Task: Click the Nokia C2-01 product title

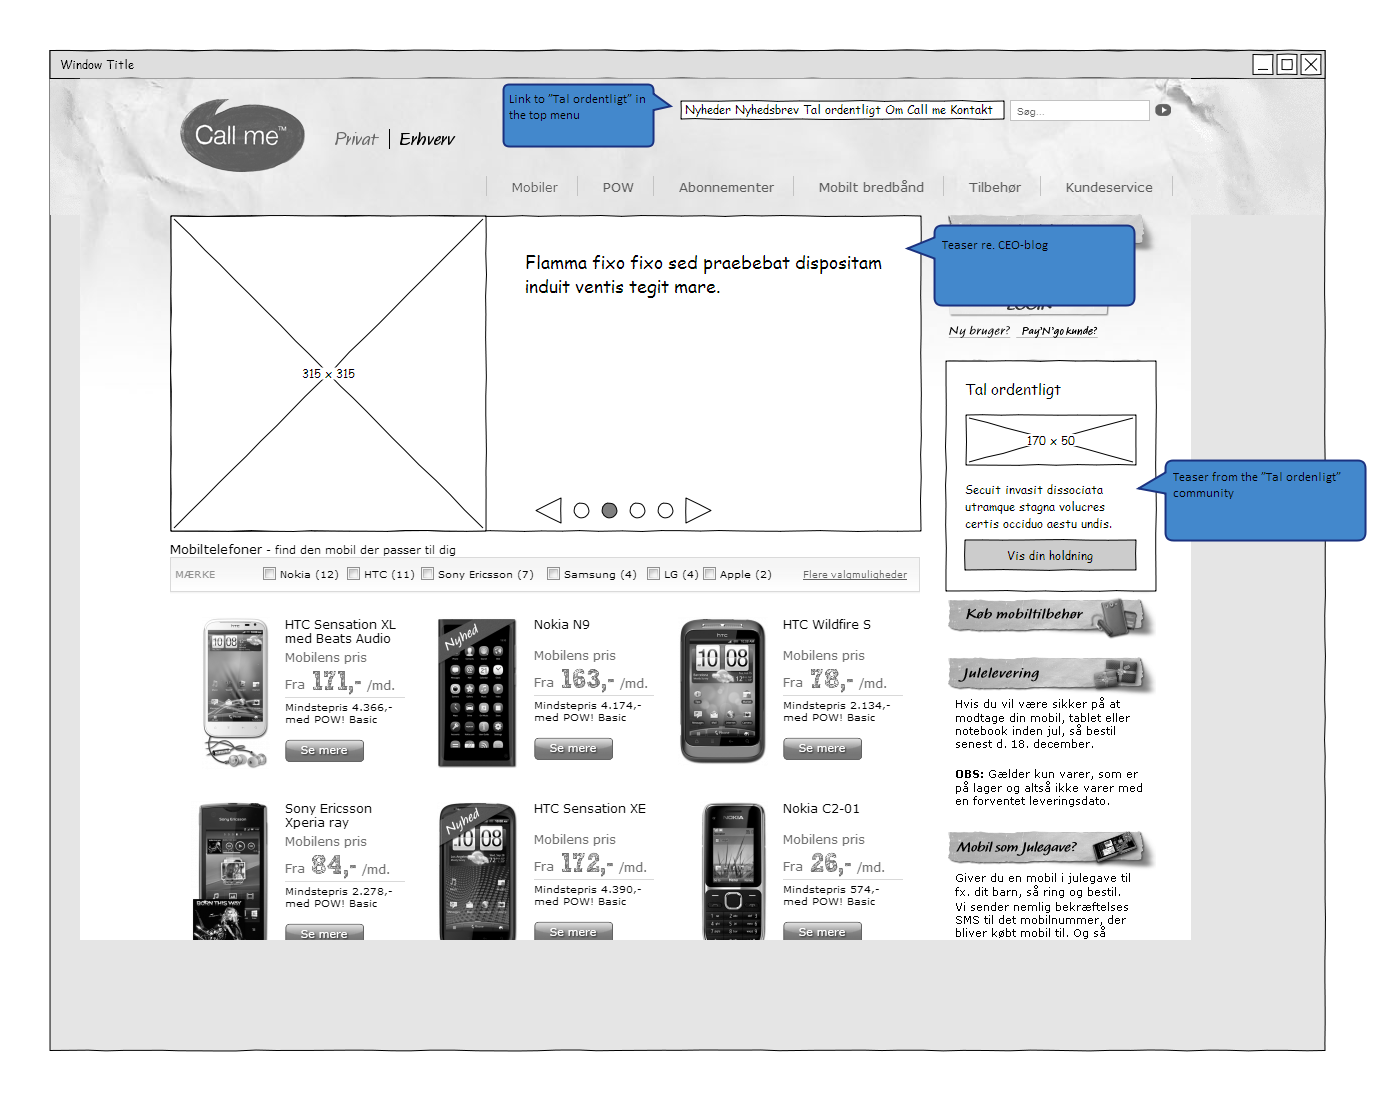Action: point(821,808)
